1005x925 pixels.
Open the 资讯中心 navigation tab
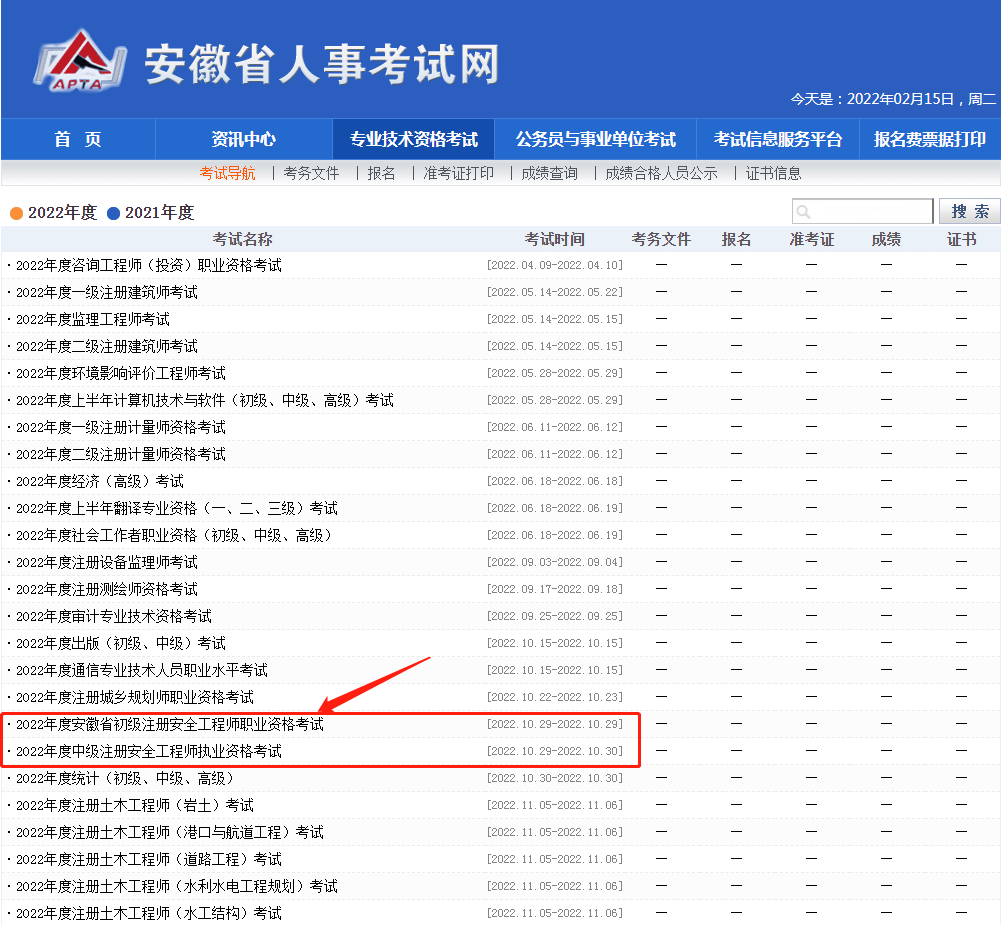coord(243,139)
